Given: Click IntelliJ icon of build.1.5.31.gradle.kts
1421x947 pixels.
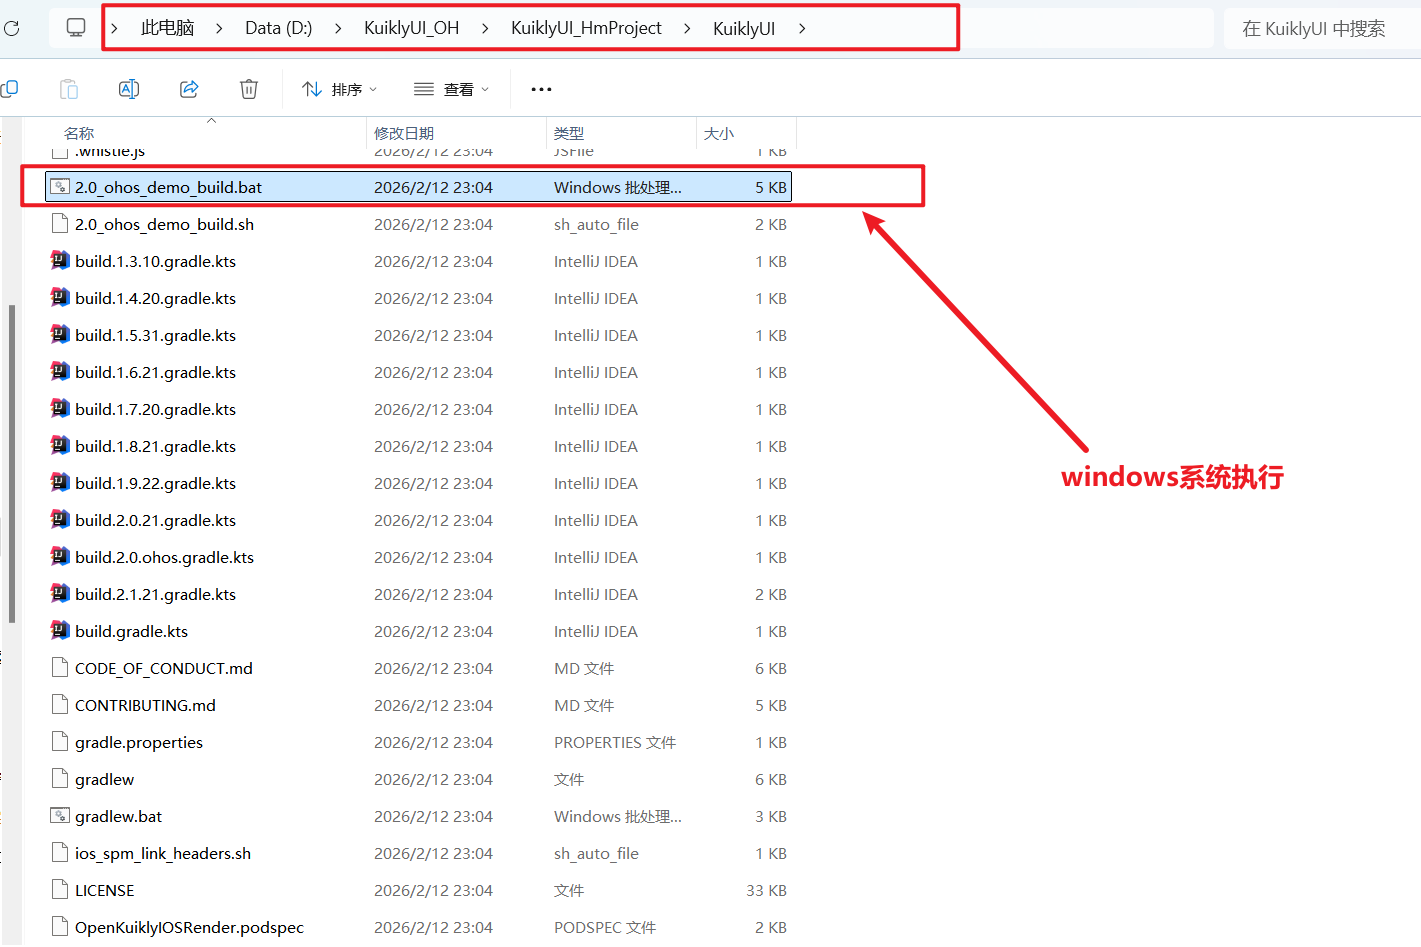Looking at the screenshot, I should pos(60,335).
